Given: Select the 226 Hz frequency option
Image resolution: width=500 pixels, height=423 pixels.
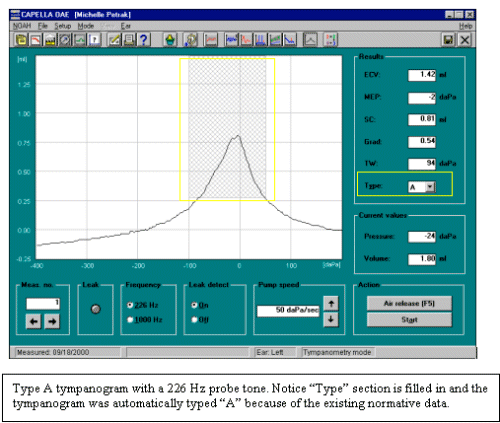Looking at the screenshot, I should [143, 305].
